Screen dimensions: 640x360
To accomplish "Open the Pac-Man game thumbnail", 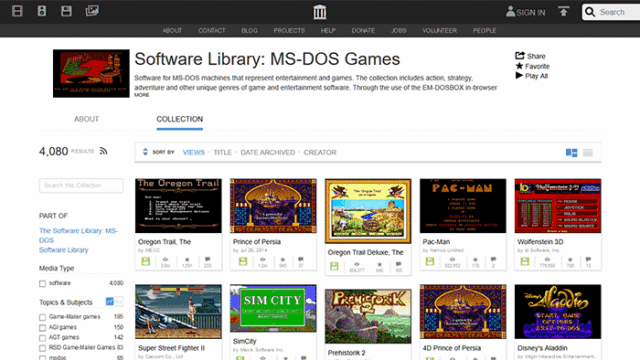I will [x=463, y=206].
